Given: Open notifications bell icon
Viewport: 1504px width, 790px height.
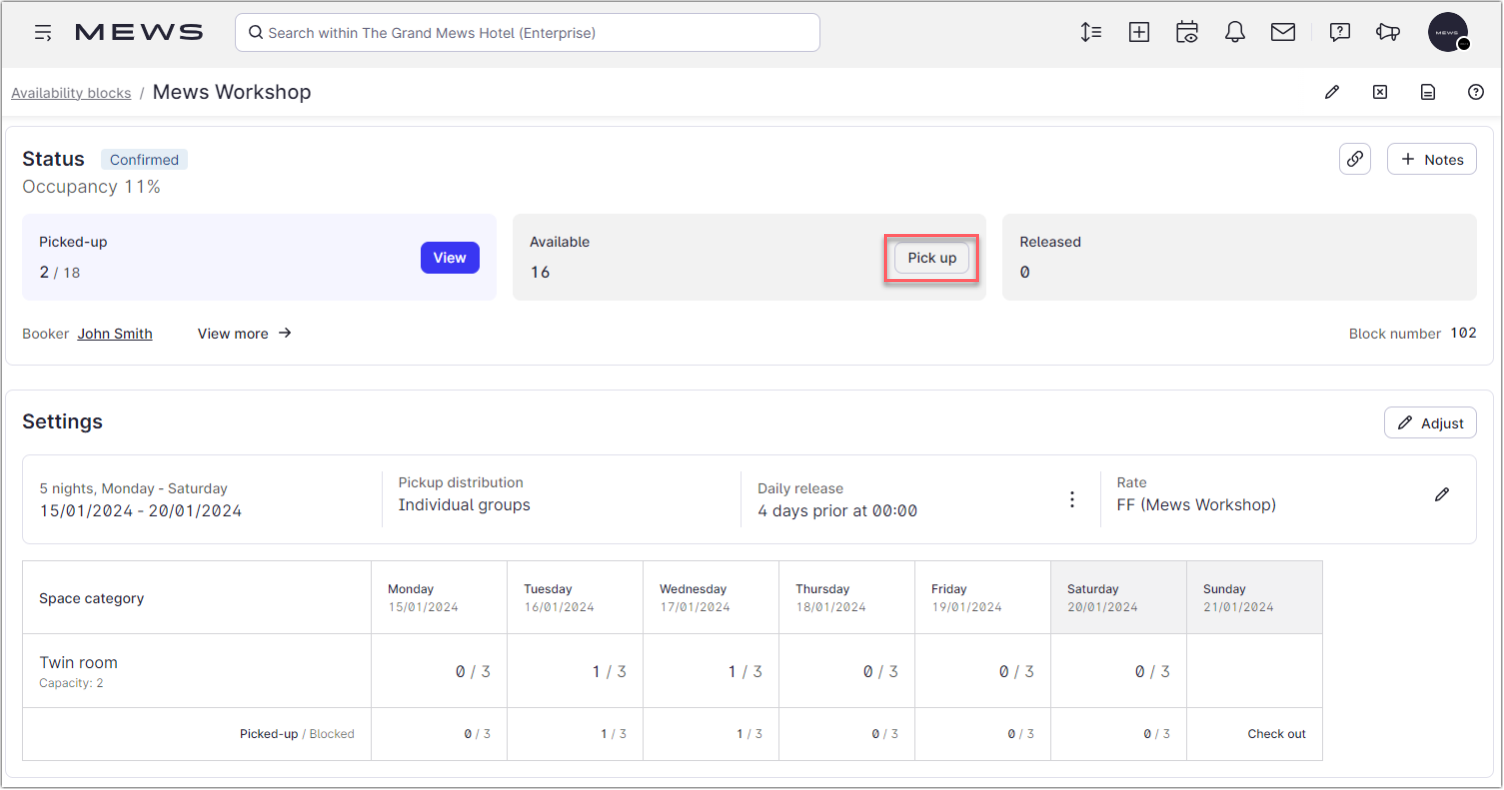Looking at the screenshot, I should [x=1235, y=32].
